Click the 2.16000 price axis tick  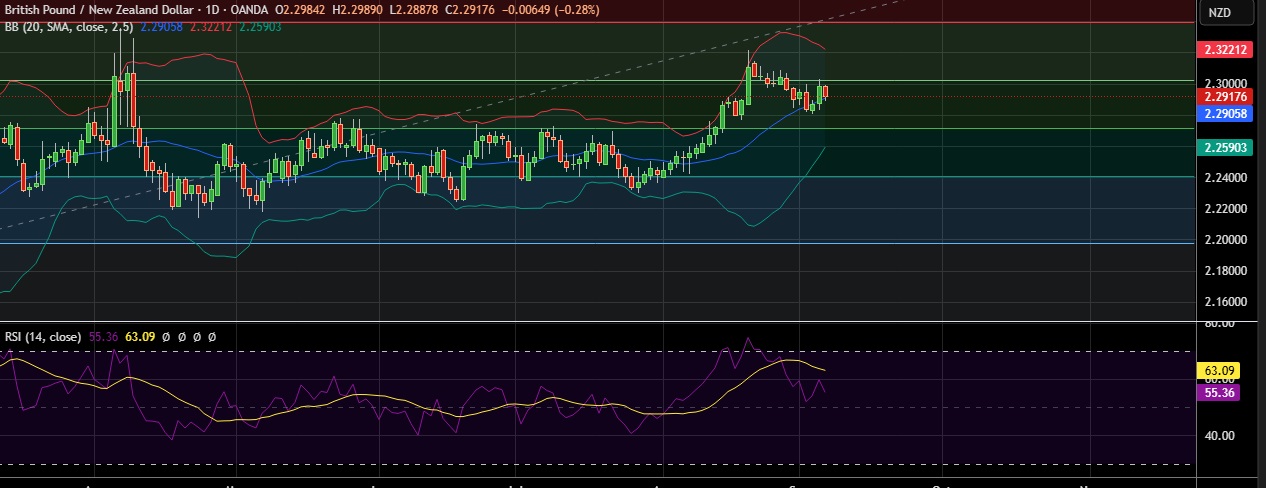pos(1224,301)
